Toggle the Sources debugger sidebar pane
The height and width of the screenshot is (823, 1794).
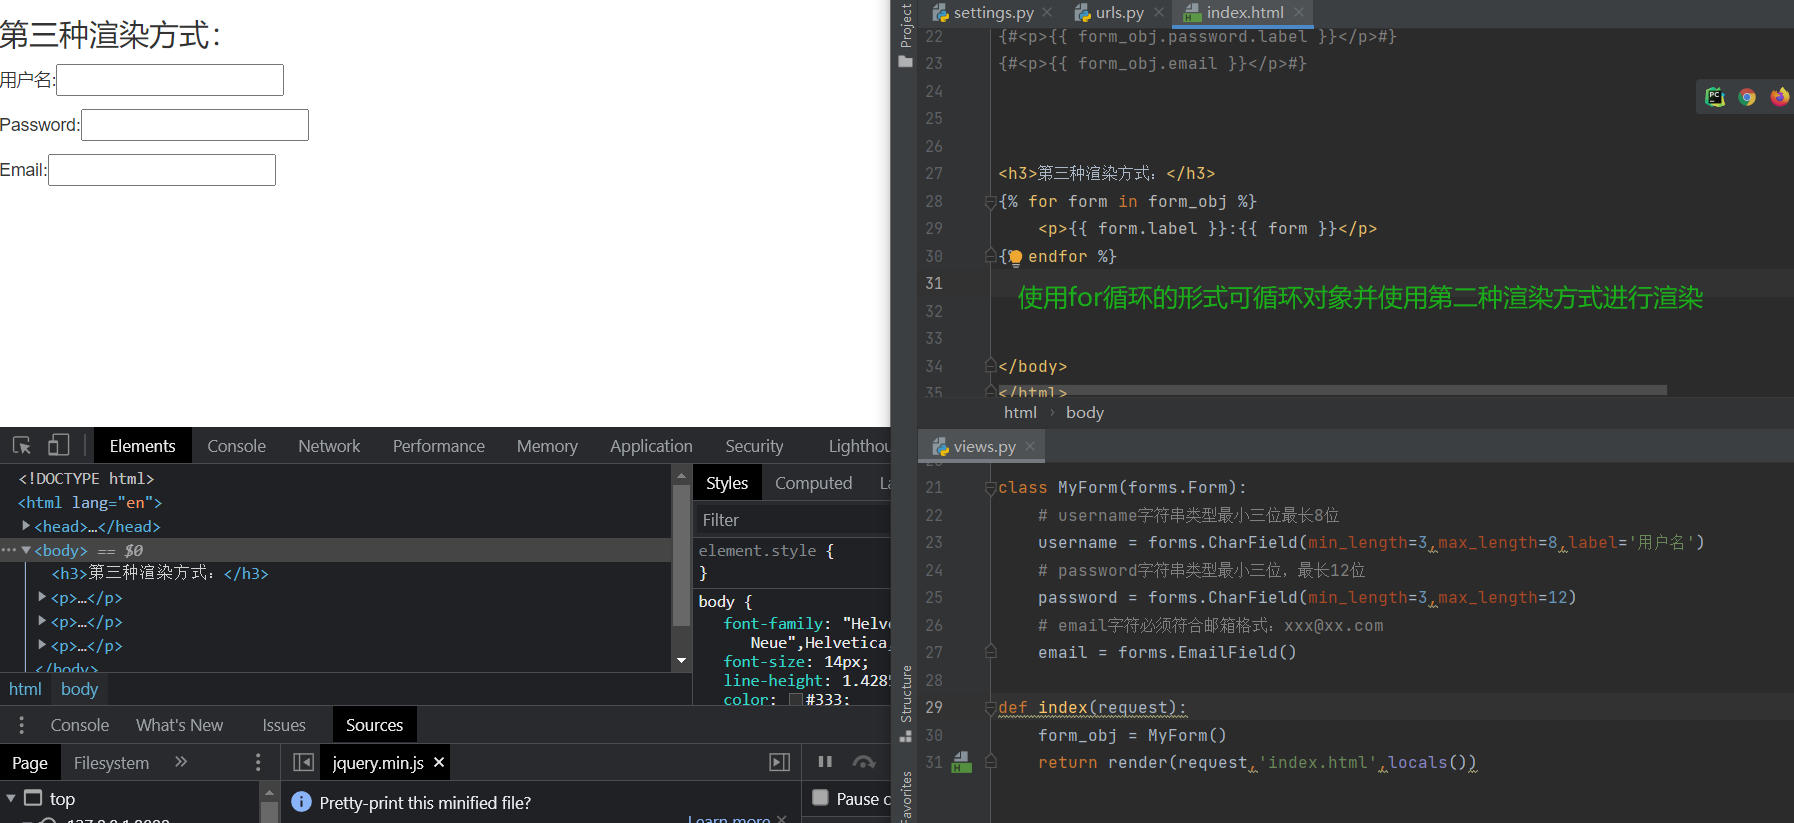pos(780,762)
